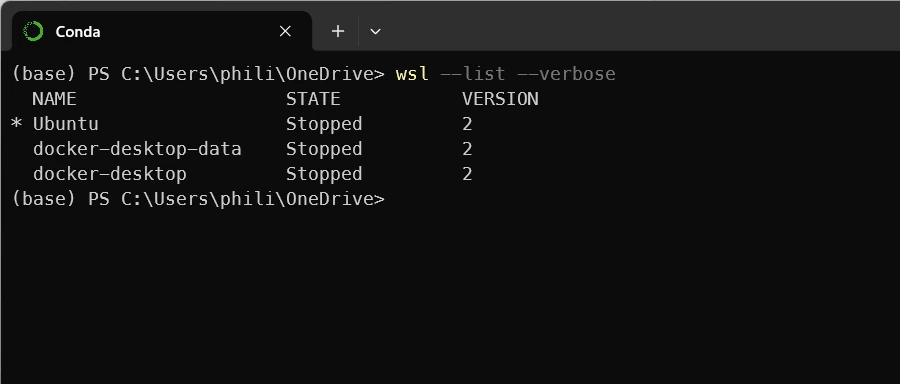Viewport: 900px width, 384px height.
Task: Click Stopped state in Ubuntu row
Action: [x=324, y=124]
